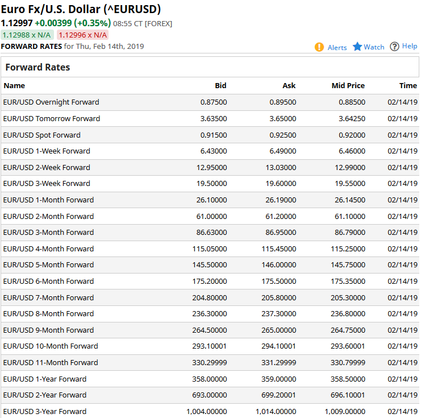Sort the table by Ask column header
The image size is (421, 418).
pos(289,86)
